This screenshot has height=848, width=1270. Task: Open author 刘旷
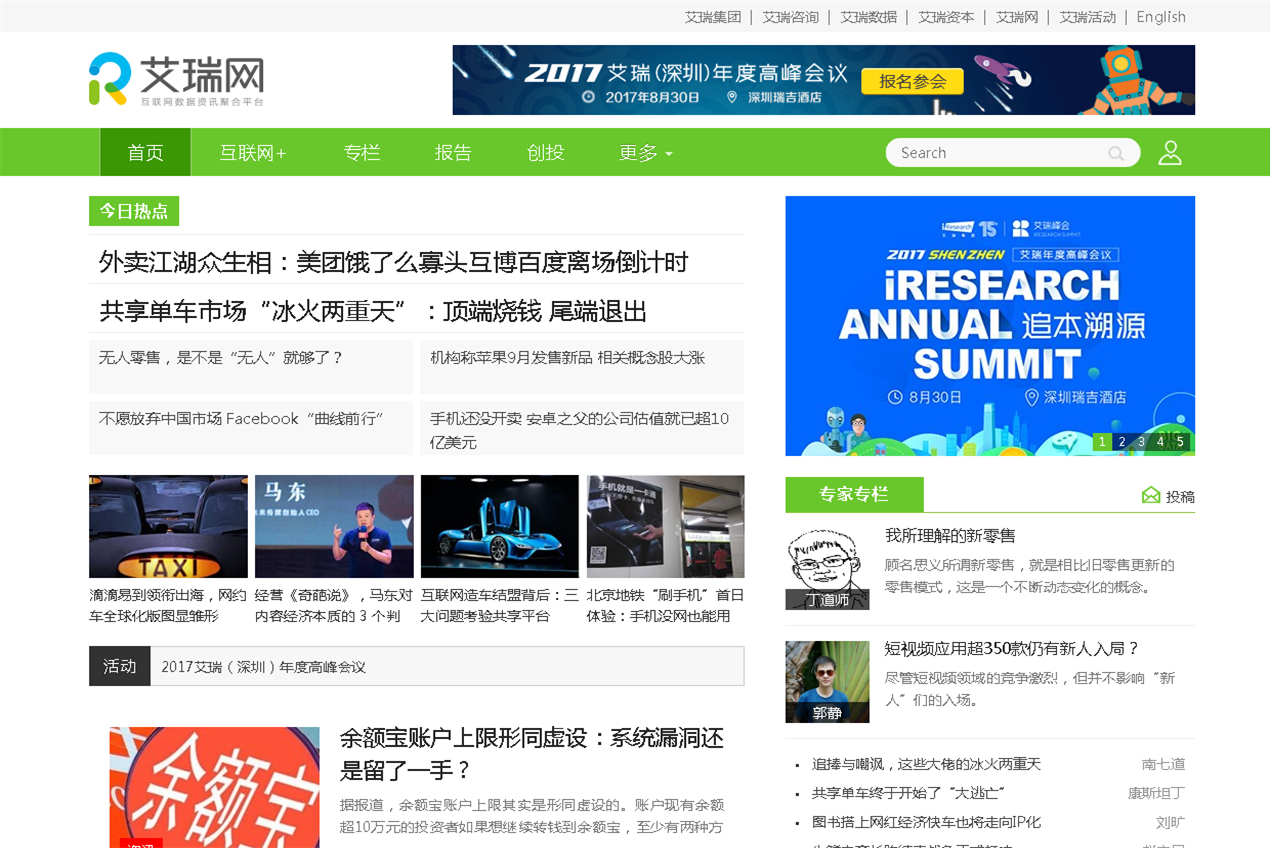coord(1171,822)
